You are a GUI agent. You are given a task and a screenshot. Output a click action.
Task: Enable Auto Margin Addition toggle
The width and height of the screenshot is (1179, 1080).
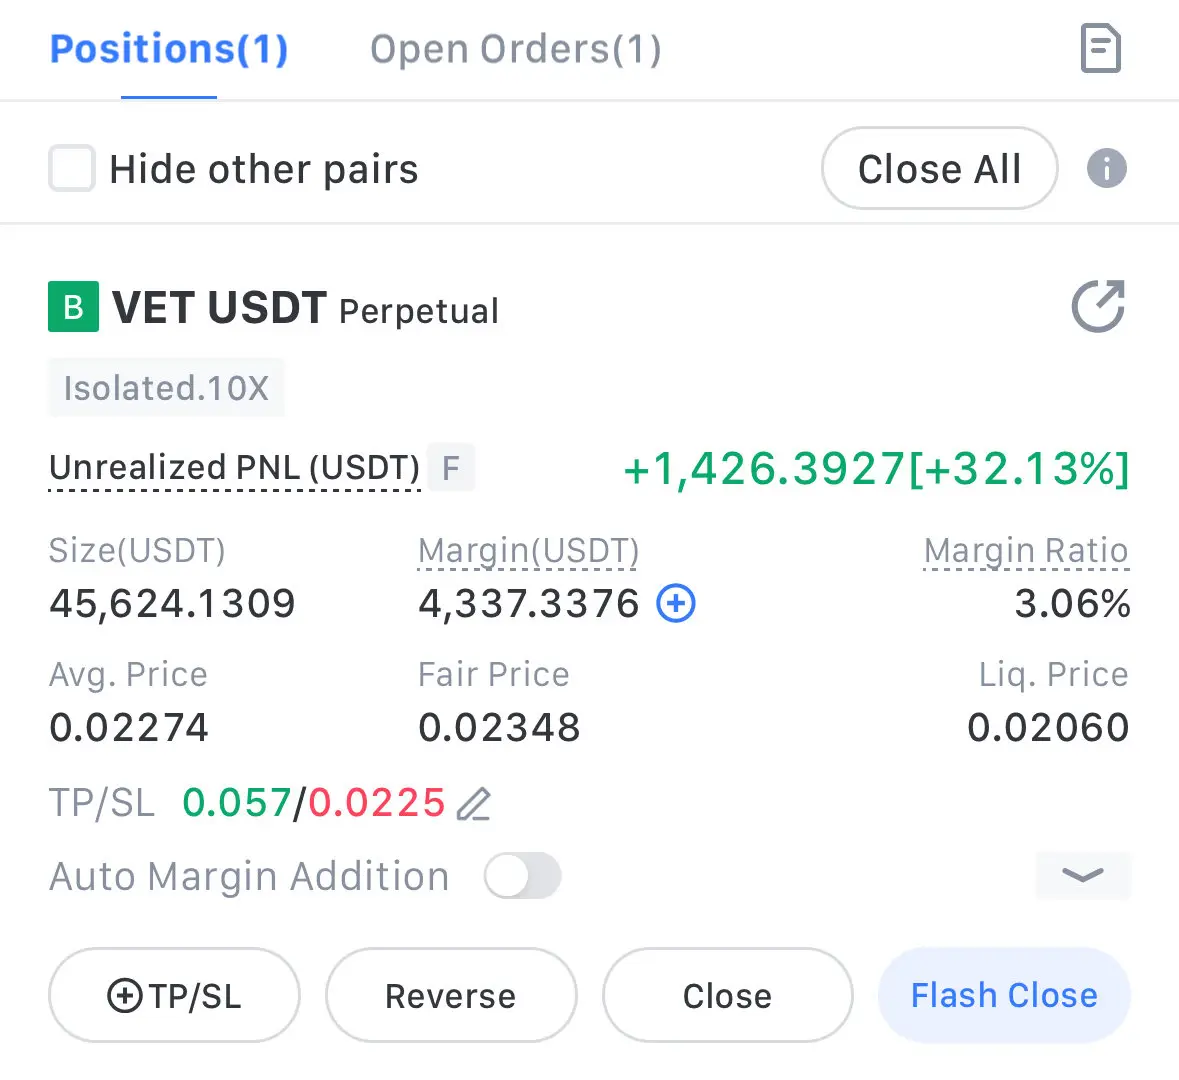pos(523,876)
